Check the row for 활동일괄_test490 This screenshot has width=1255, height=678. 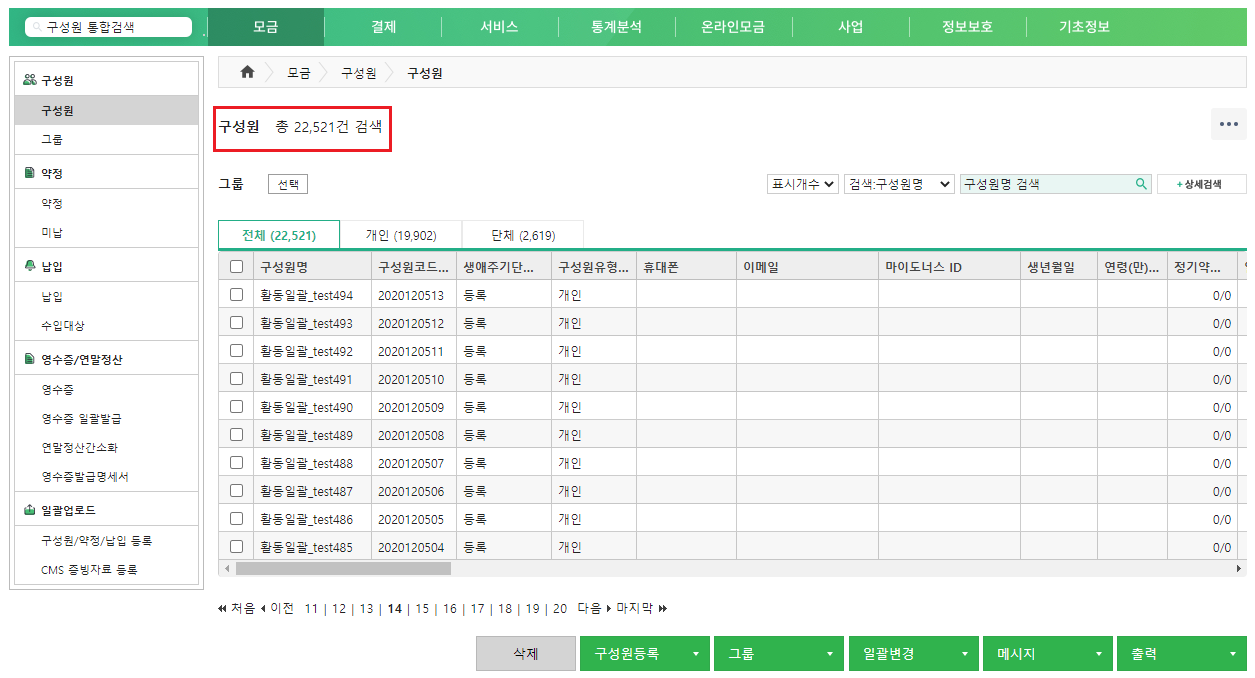237,407
